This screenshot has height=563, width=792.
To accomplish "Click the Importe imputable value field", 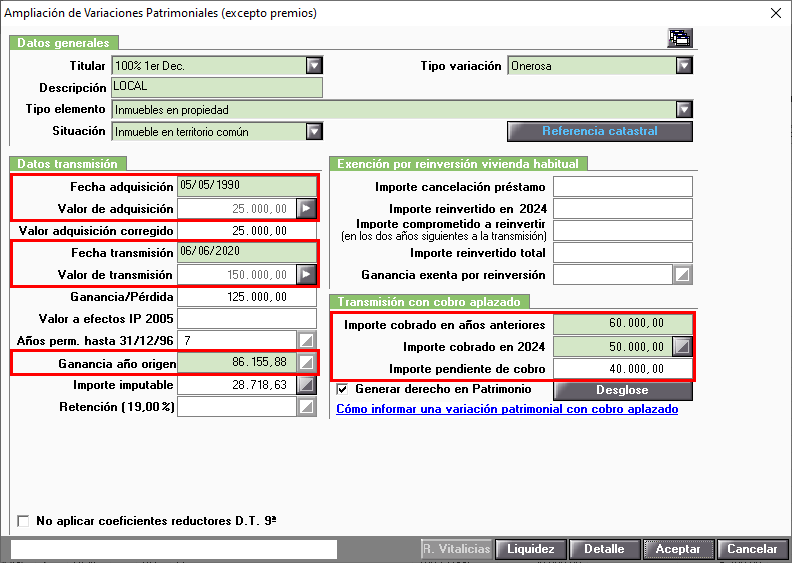I will click(x=237, y=385).
